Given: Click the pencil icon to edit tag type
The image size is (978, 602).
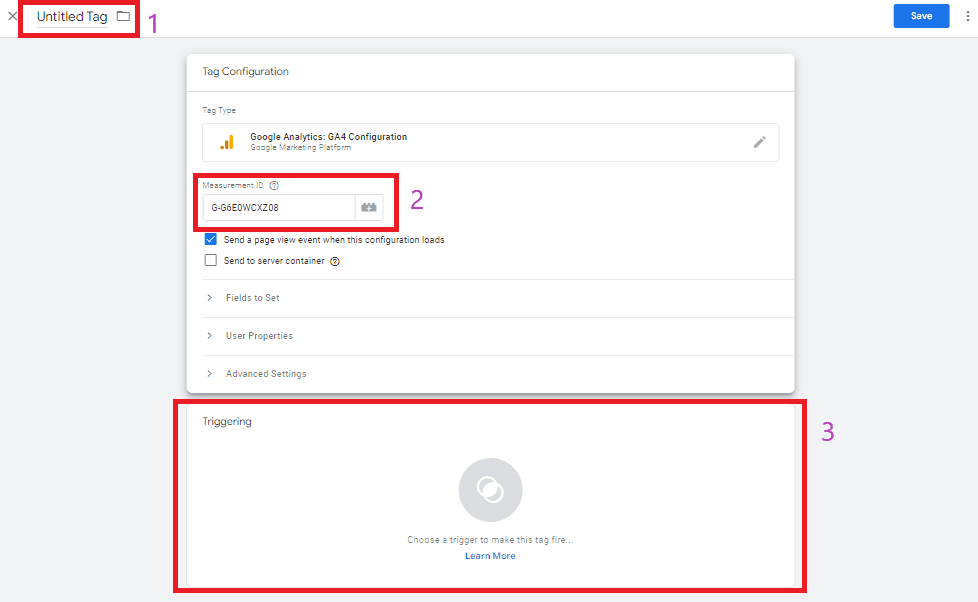Looking at the screenshot, I should pyautogui.click(x=759, y=142).
